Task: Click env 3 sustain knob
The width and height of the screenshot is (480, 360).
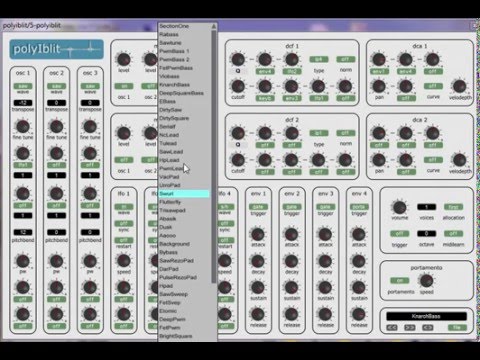Action: pyautogui.click(x=325, y=287)
